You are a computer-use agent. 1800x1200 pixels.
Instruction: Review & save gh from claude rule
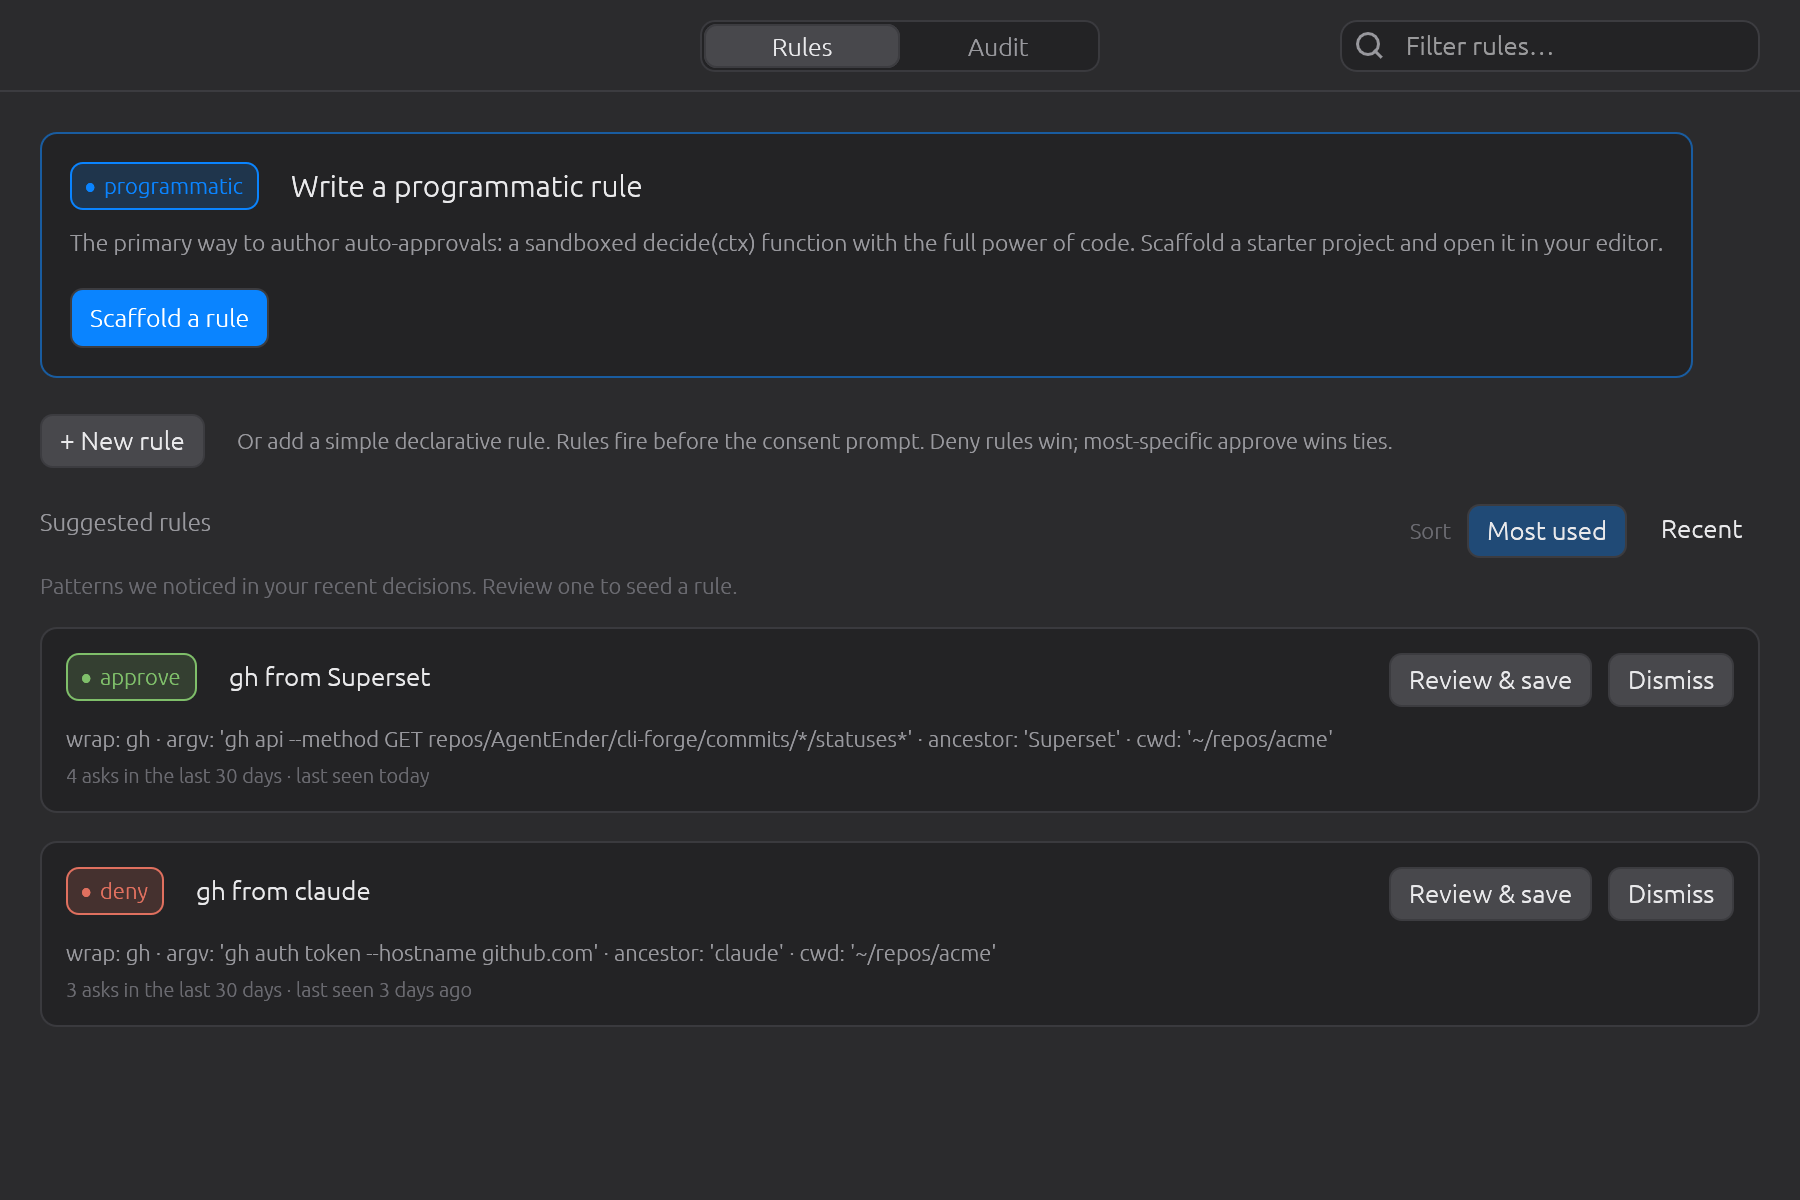point(1490,894)
